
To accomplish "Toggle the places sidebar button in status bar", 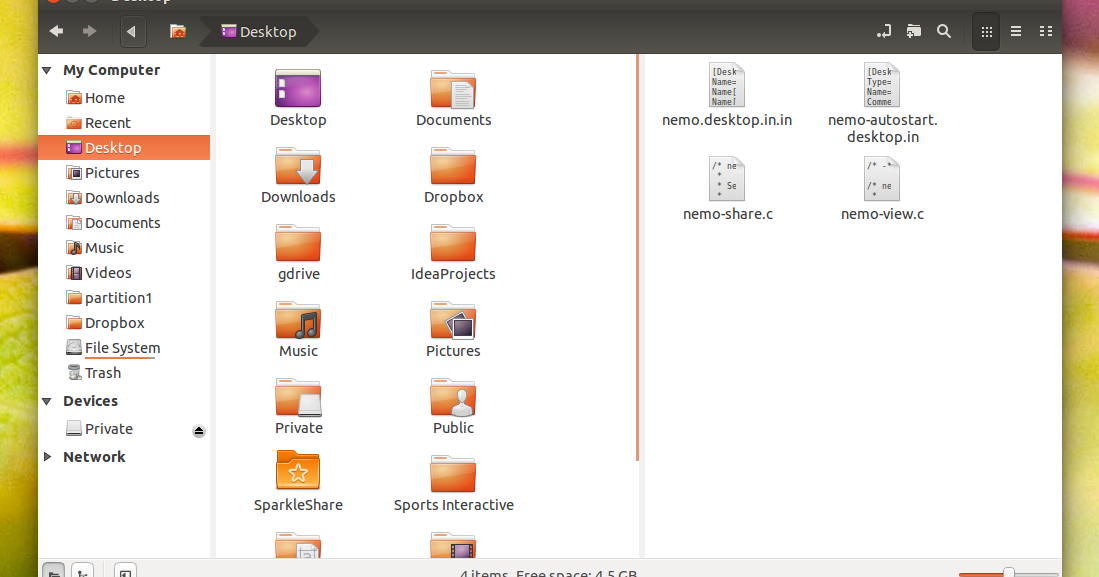I will (x=53, y=570).
